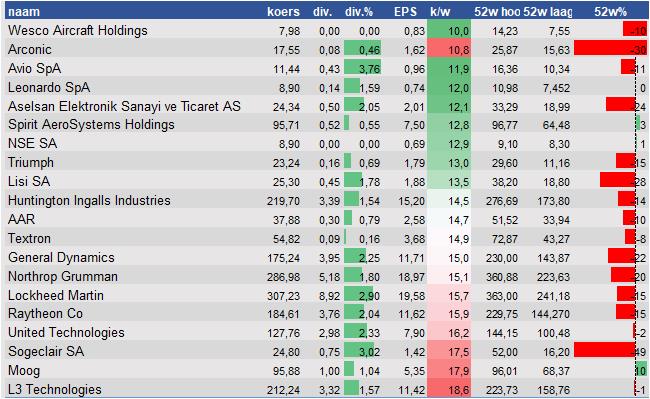Select Arconic's red k/w cell 10,8
Viewport: 650px width, 399px height.
click(449, 50)
